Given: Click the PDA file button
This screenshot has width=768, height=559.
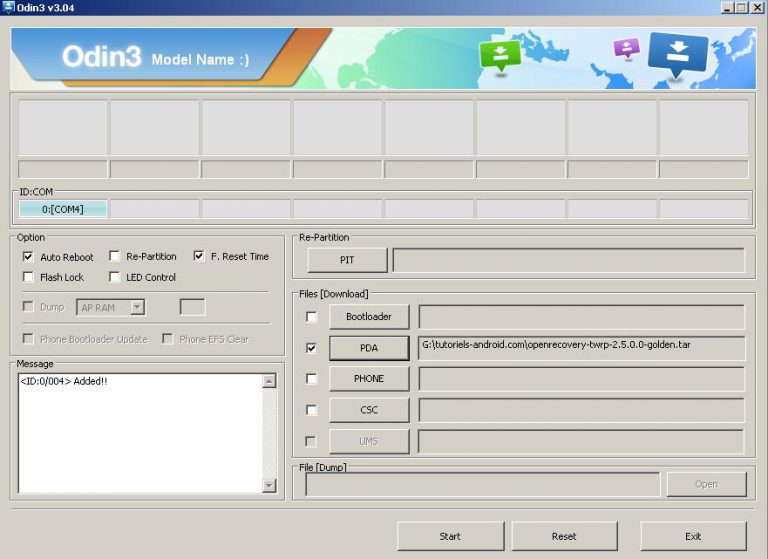Looking at the screenshot, I should click(369, 348).
